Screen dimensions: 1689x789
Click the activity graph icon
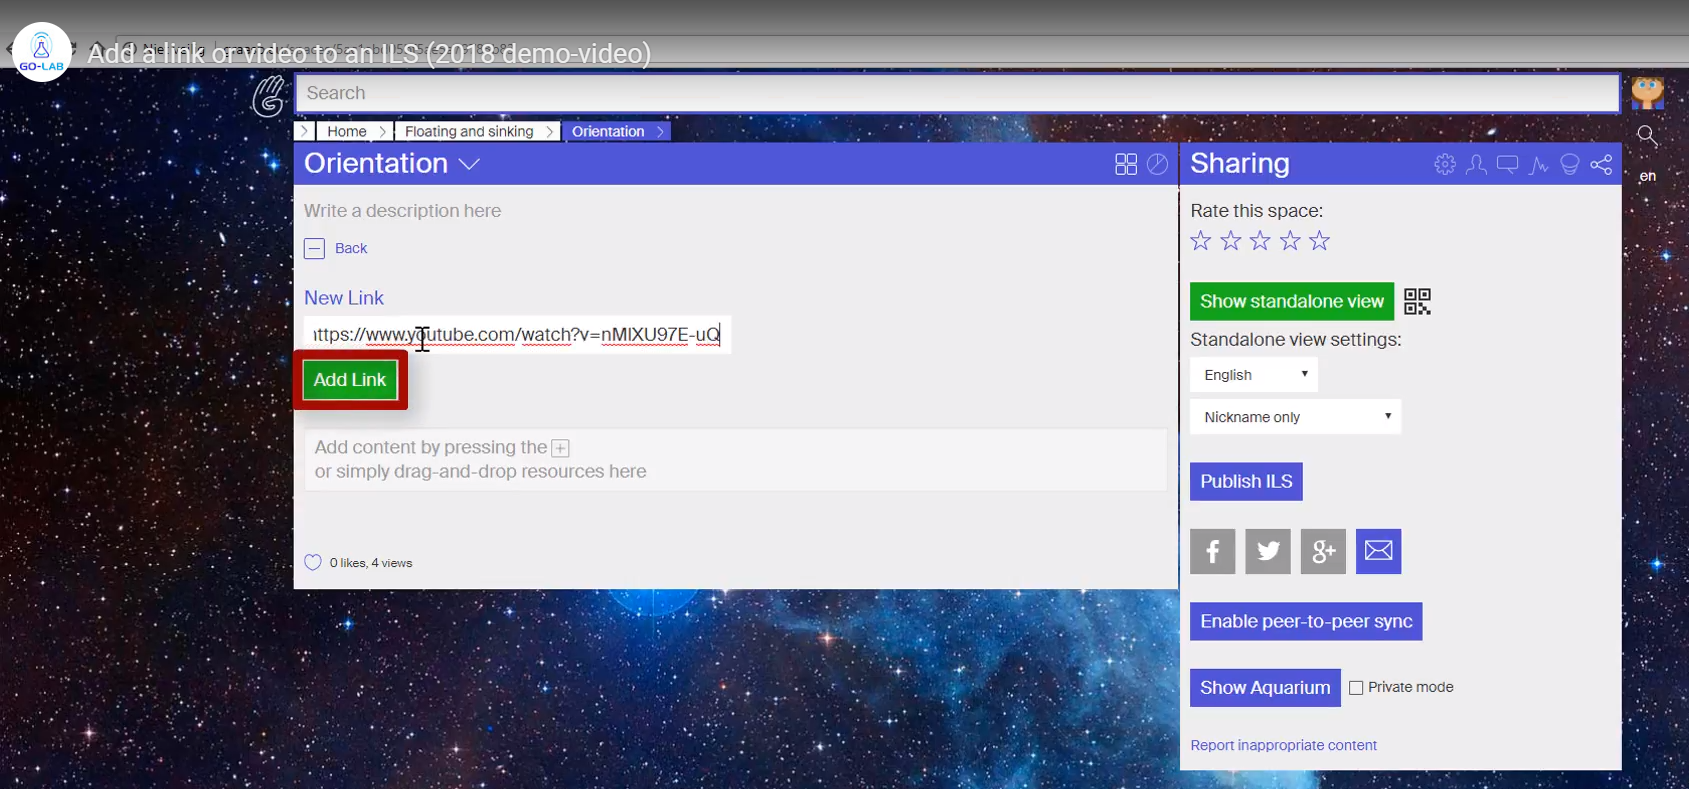pyautogui.click(x=1539, y=164)
